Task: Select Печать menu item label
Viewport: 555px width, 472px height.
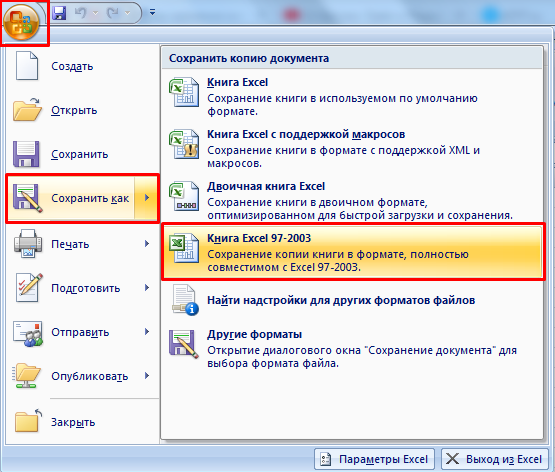Action: (x=70, y=244)
